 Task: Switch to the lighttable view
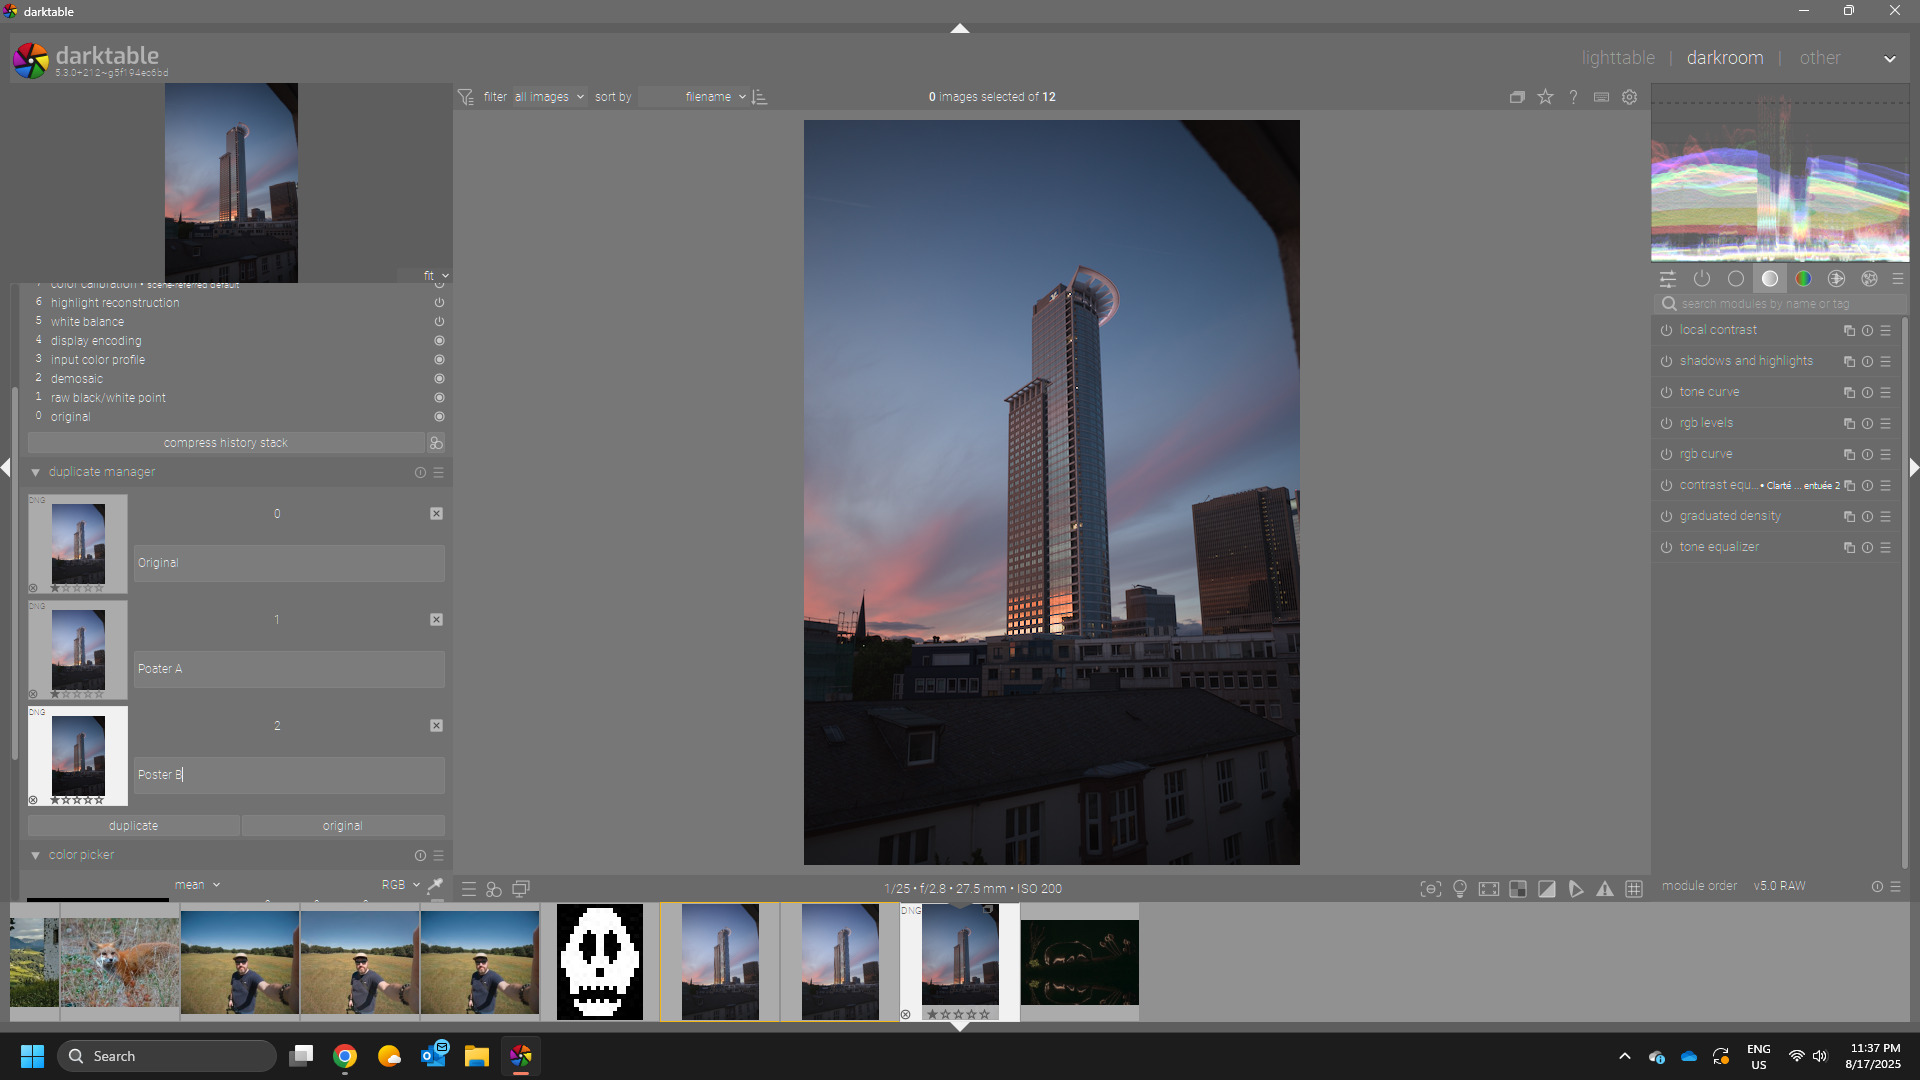pos(1618,58)
